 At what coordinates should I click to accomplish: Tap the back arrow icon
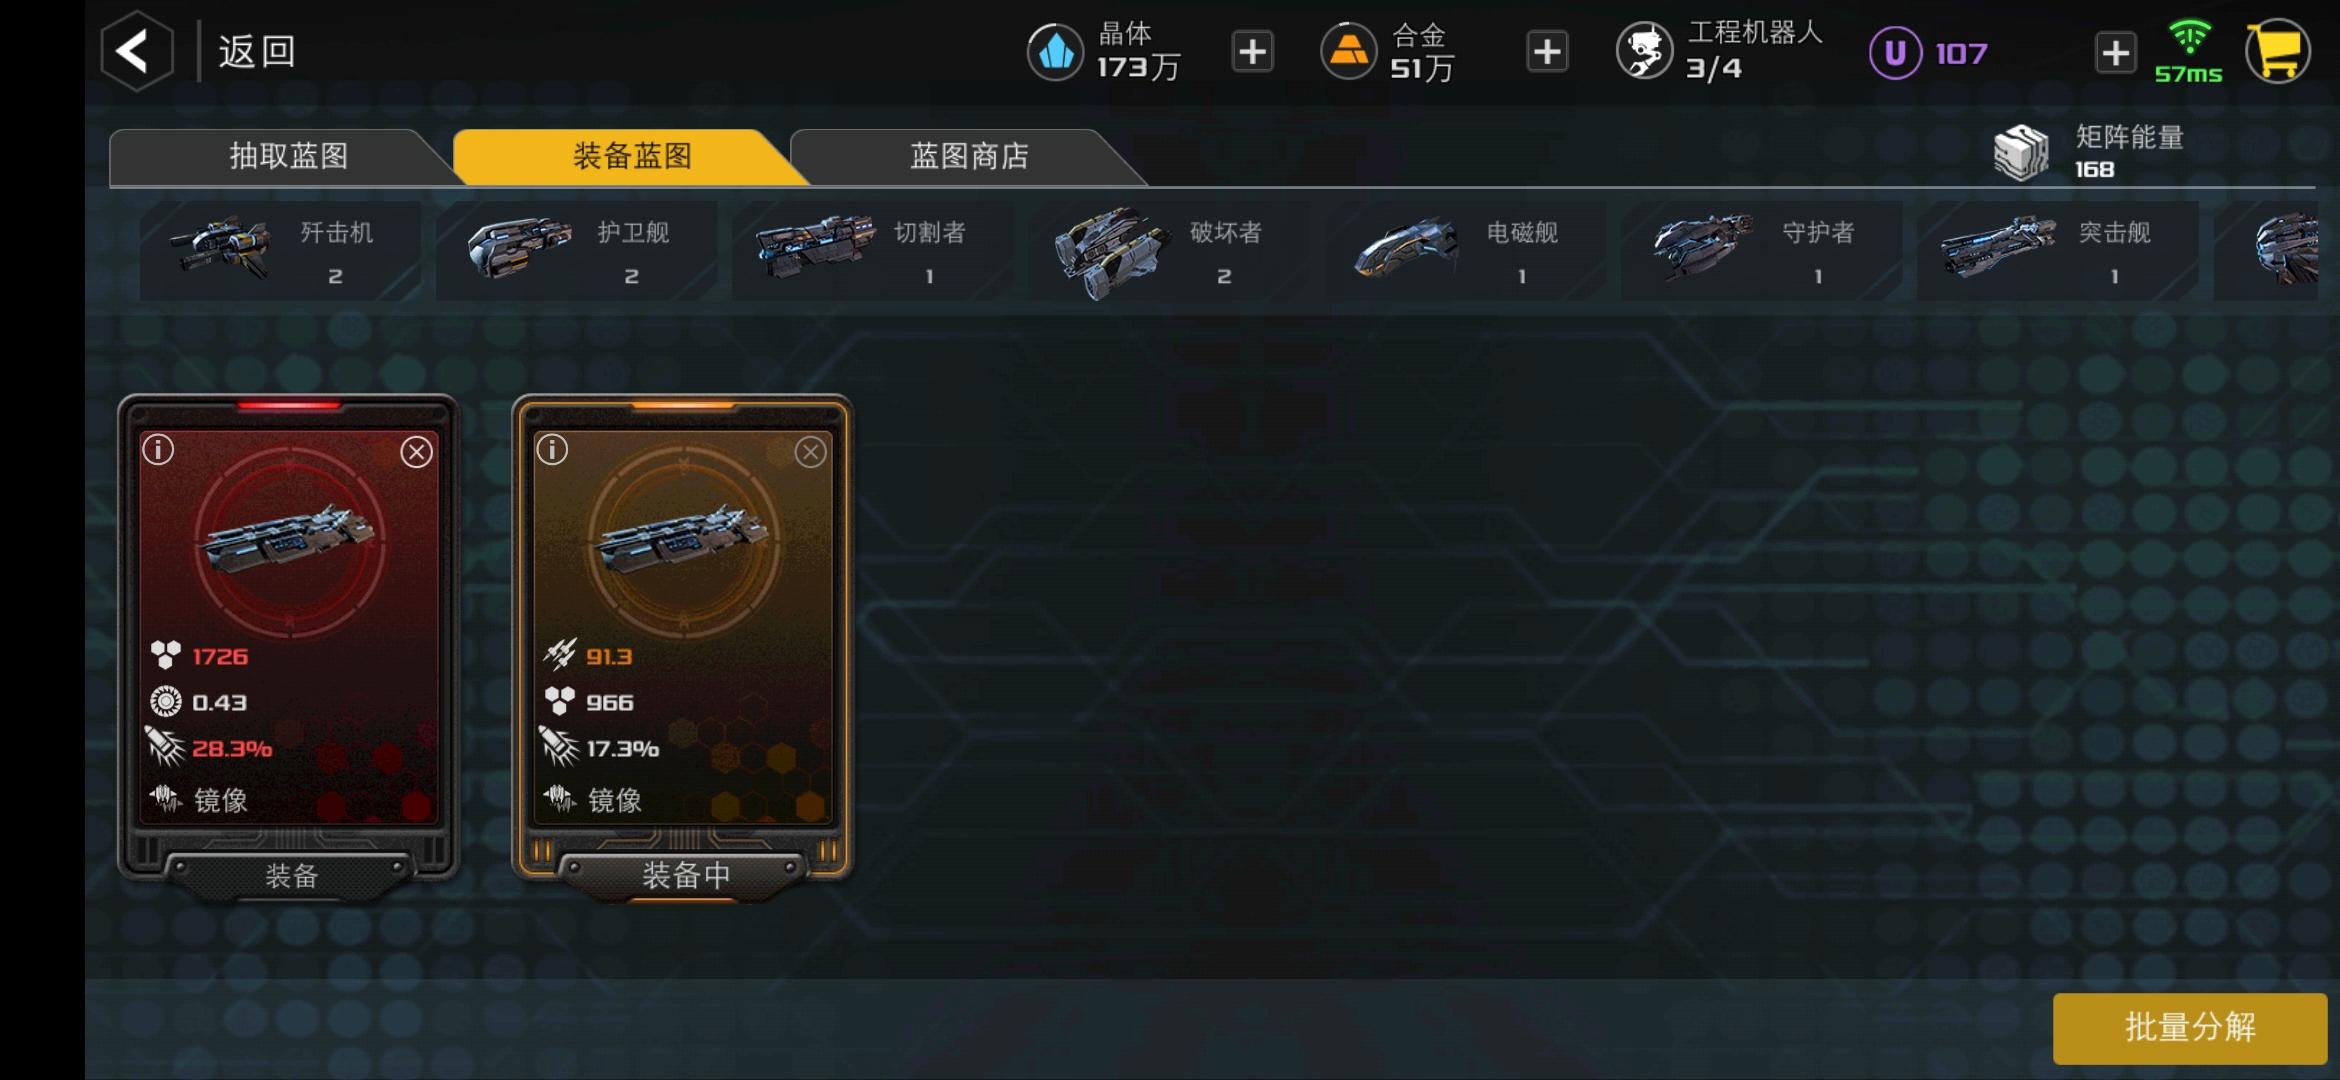pos(136,51)
